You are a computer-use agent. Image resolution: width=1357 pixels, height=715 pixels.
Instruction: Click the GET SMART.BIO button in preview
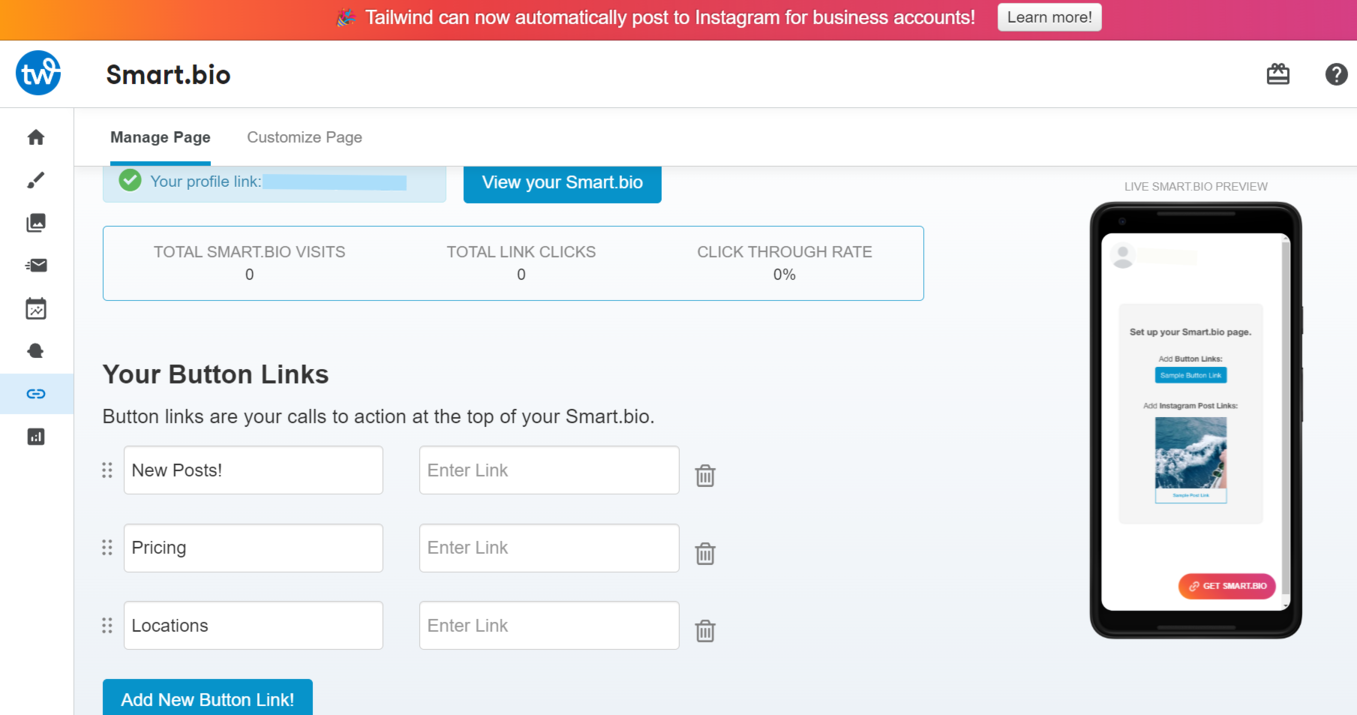point(1227,586)
